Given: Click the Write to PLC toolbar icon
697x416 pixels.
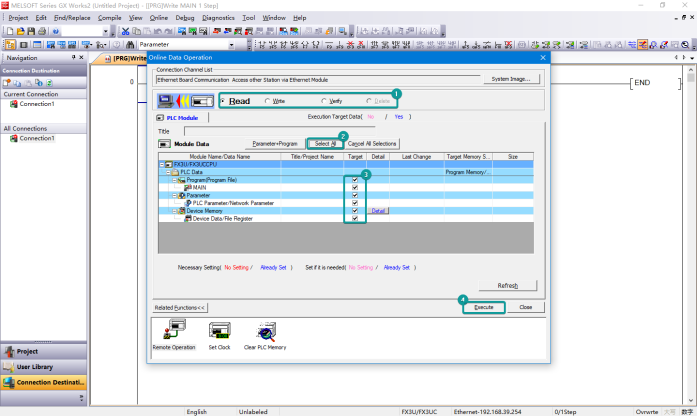Looking at the screenshot, I should tap(216, 32).
